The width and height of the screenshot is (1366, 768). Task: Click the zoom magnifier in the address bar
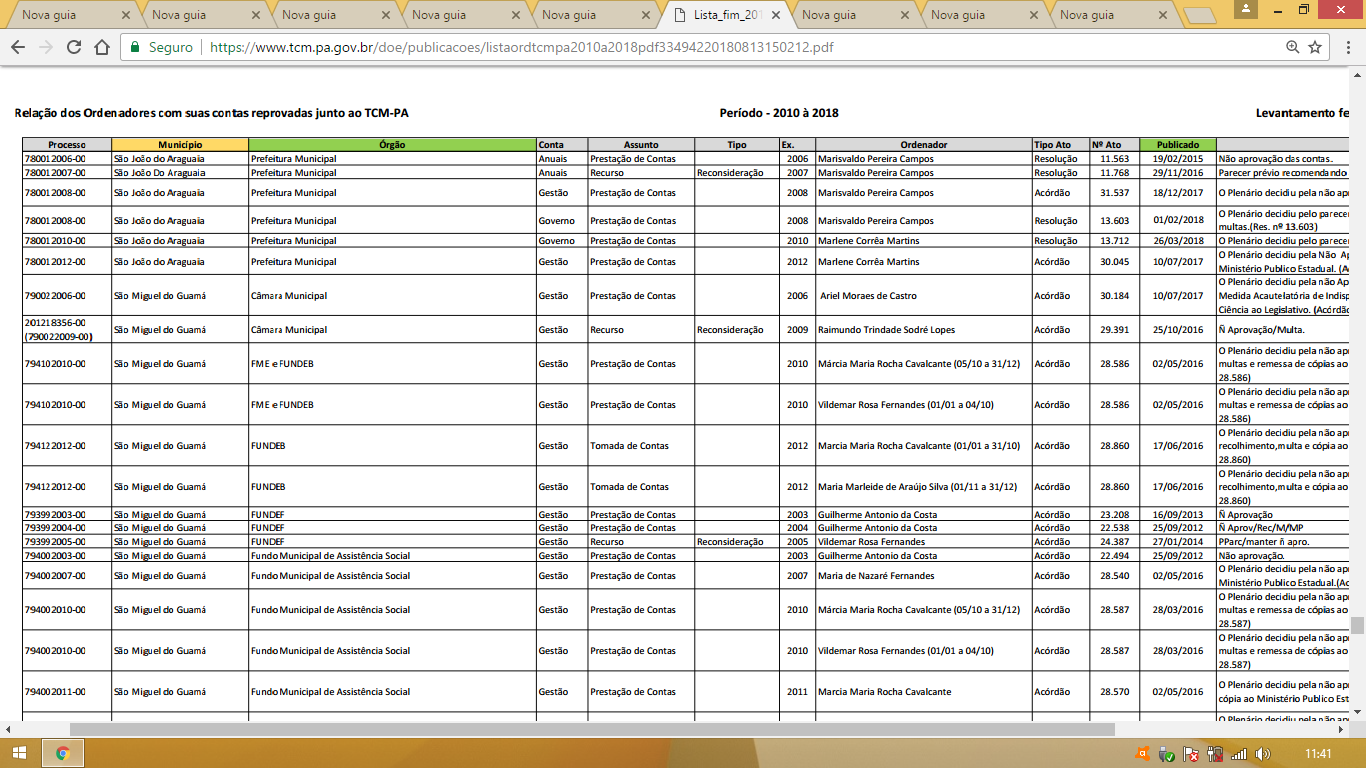coord(1292,47)
